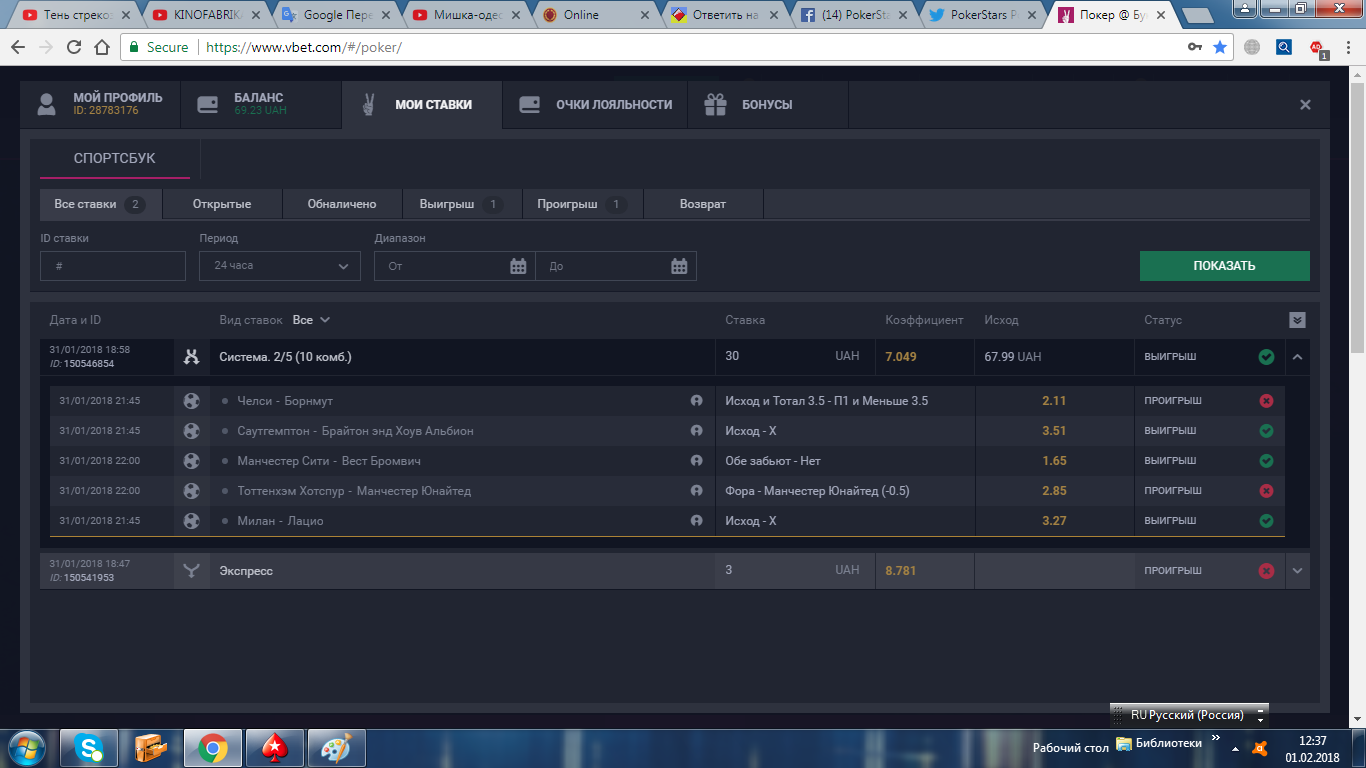Image resolution: width=1366 pixels, height=768 pixels.
Task: Open Windows Start menu
Action: tap(27, 748)
